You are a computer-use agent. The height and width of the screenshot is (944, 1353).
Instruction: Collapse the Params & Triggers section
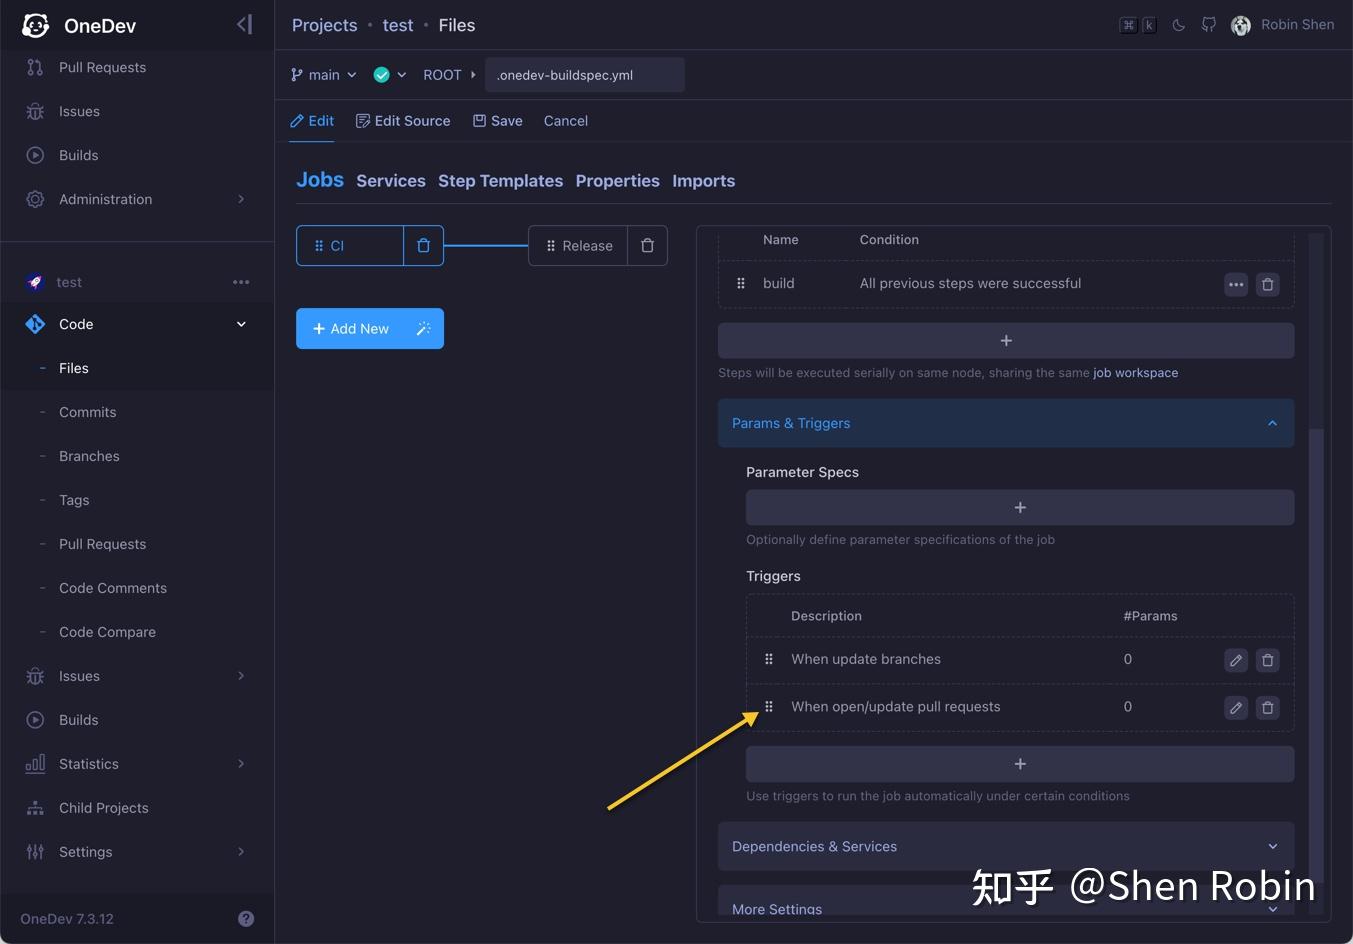point(1006,423)
